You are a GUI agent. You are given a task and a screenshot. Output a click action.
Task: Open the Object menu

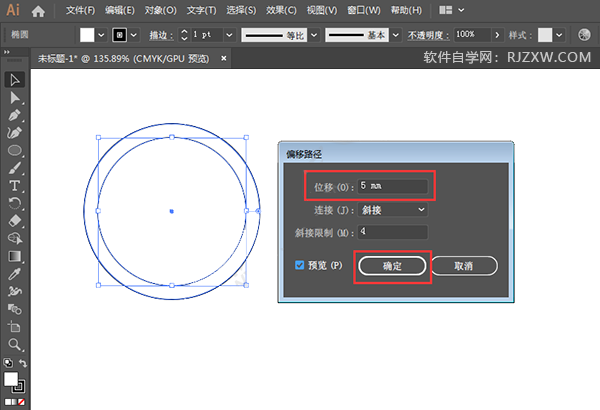(160, 10)
